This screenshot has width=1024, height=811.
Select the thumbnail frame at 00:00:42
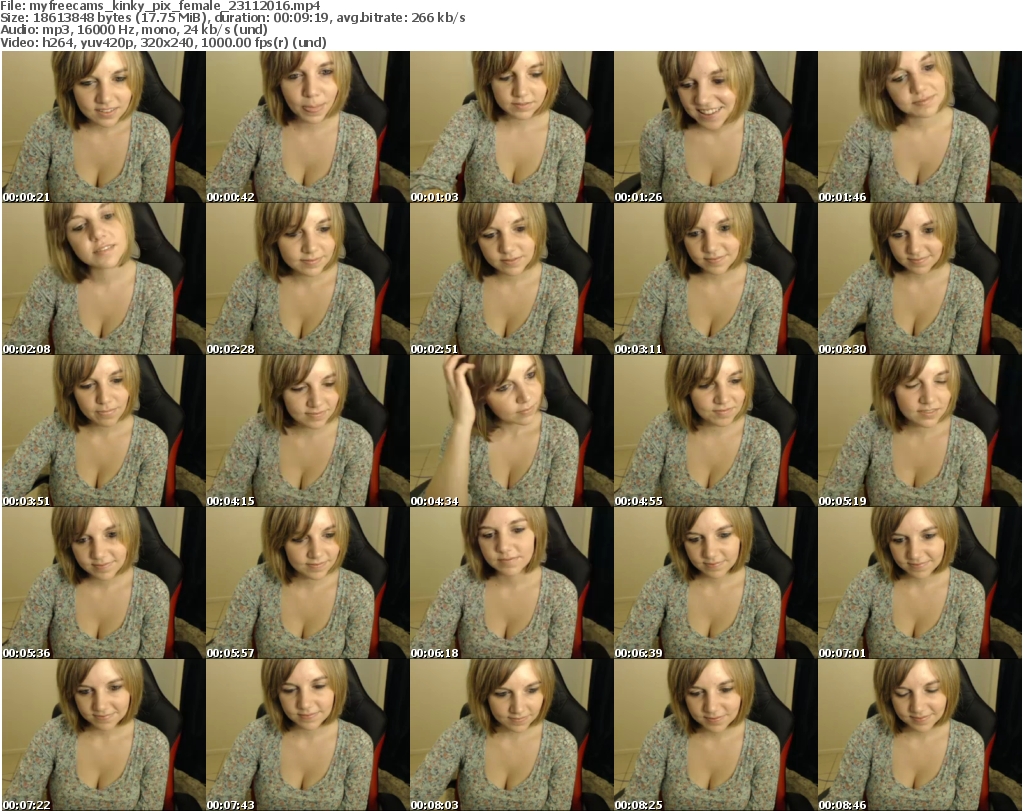(x=308, y=127)
